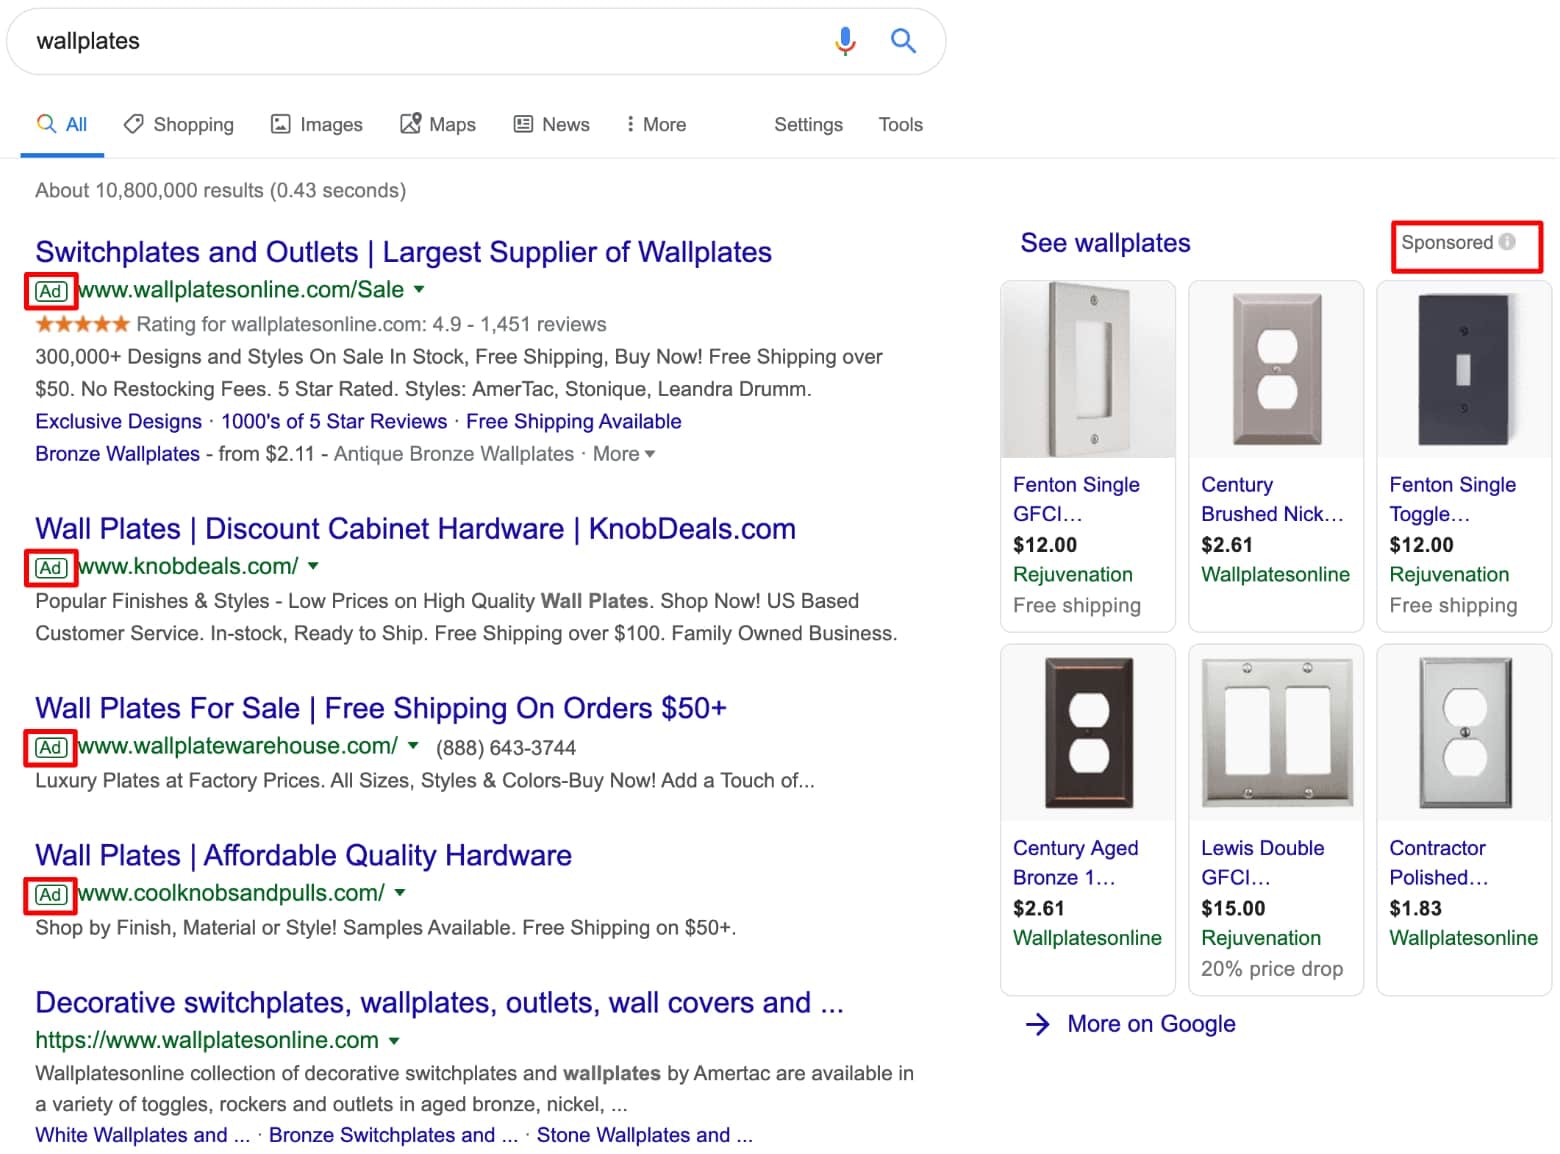Expand the arrow next to knobdeals.com
The height and width of the screenshot is (1154, 1560).
pos(314,566)
